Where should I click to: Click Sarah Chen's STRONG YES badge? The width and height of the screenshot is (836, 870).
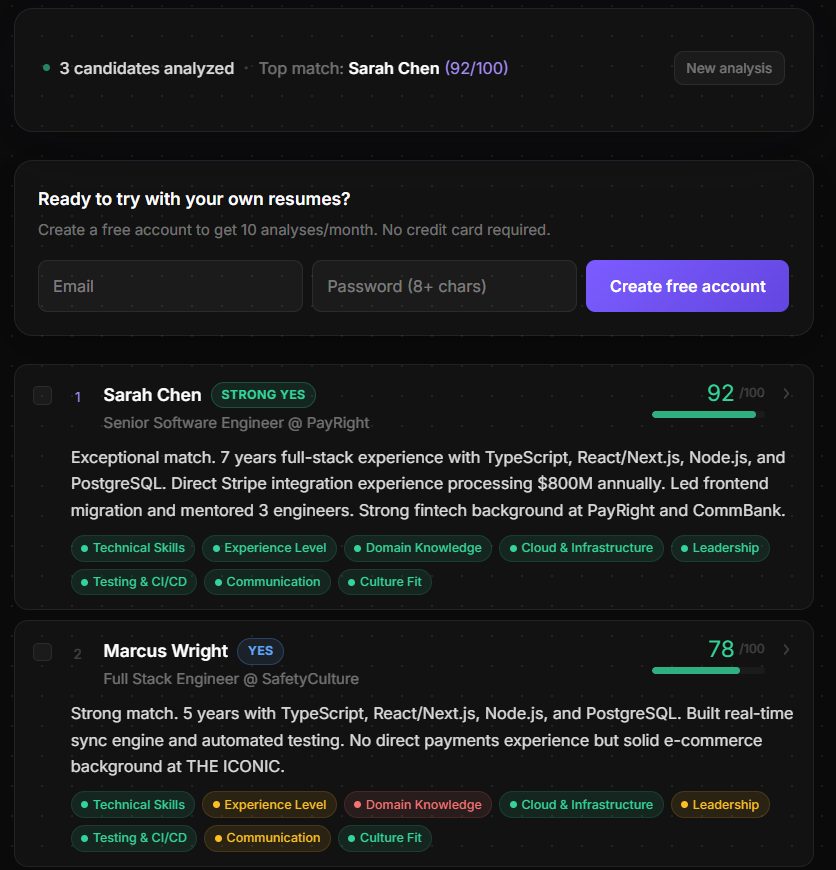[x=263, y=395]
